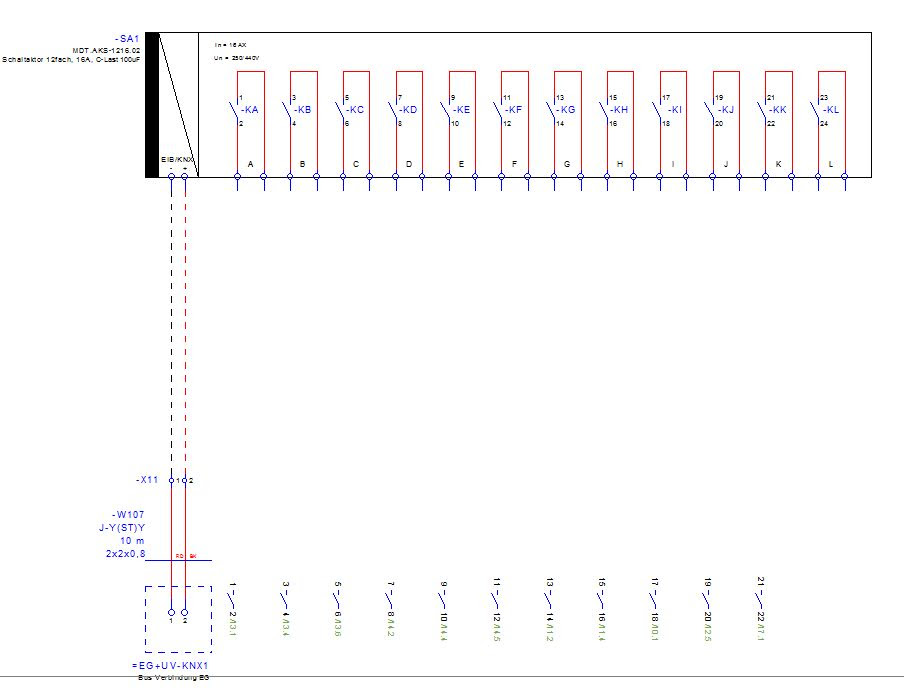The width and height of the screenshot is (904, 692).
Task: Select the -KL switch contact symbol
Action: 815,110
